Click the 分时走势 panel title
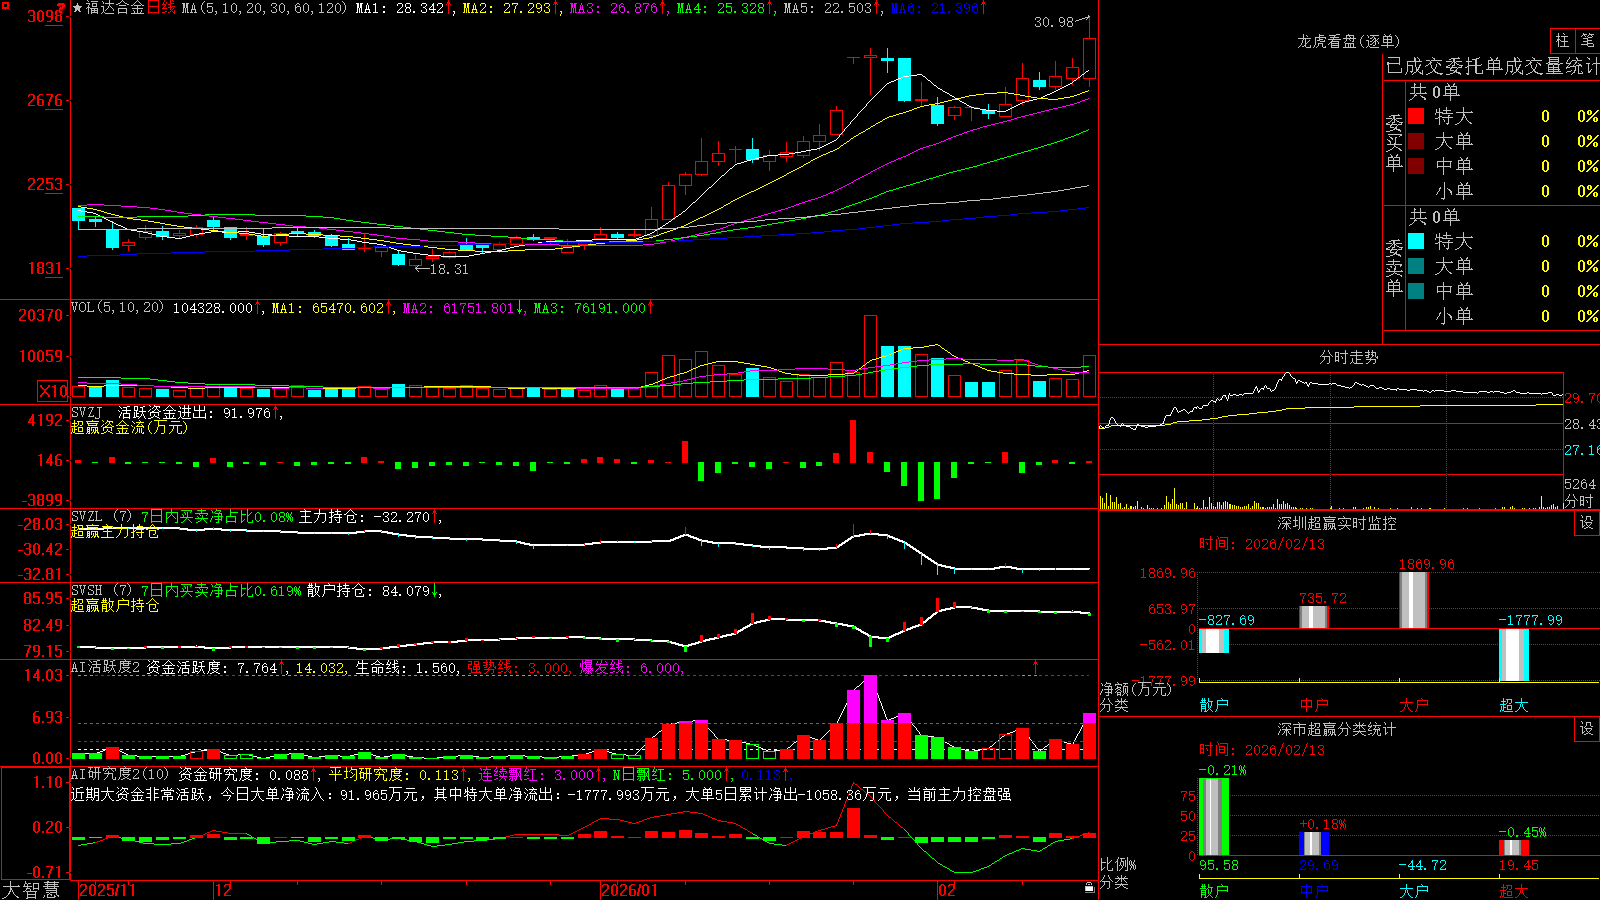1600x900 pixels. point(1348,357)
